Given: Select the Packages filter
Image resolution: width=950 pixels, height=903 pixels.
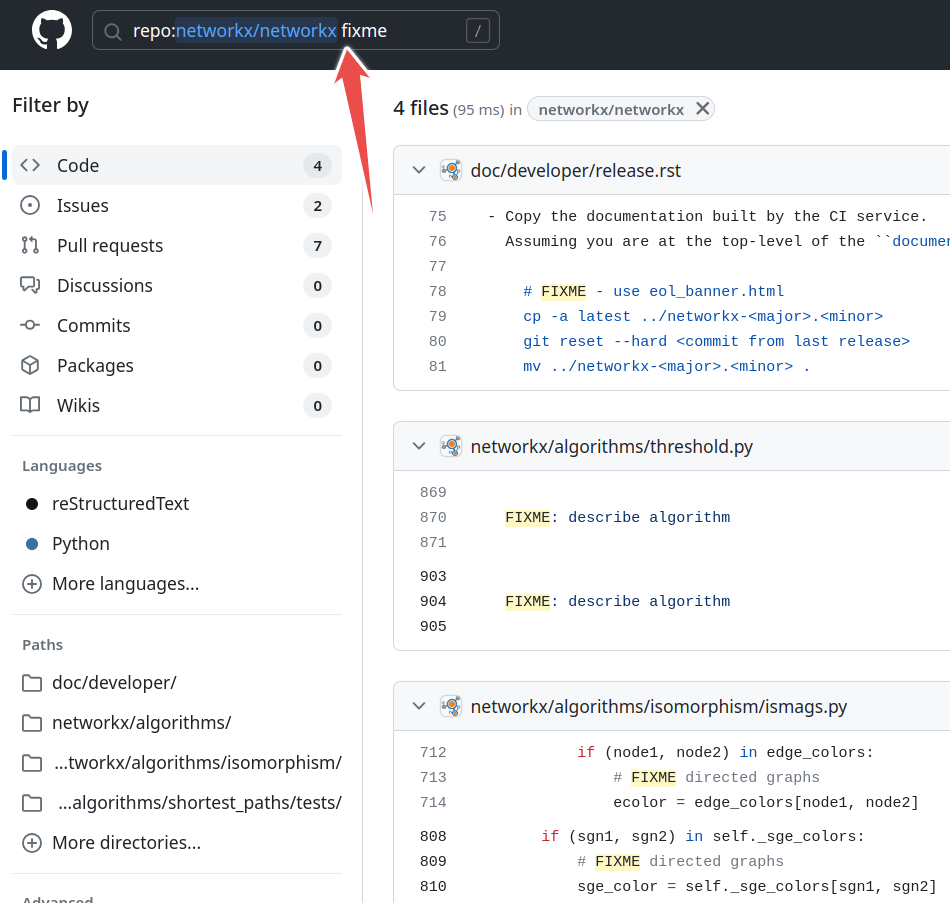Looking at the screenshot, I should tap(177, 365).
